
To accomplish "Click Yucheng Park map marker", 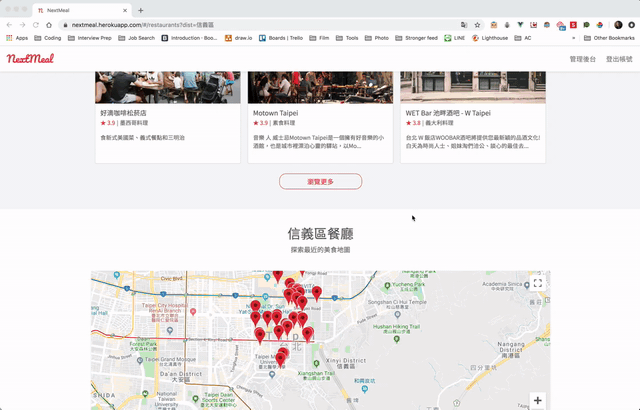I will (387, 285).
